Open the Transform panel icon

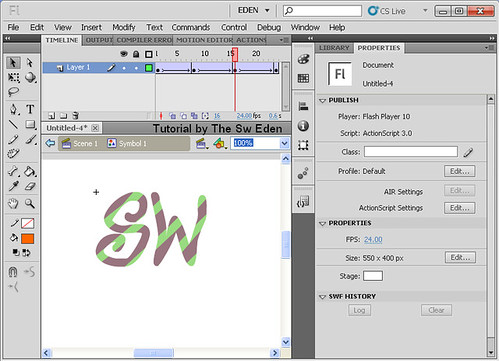[x=303, y=145]
